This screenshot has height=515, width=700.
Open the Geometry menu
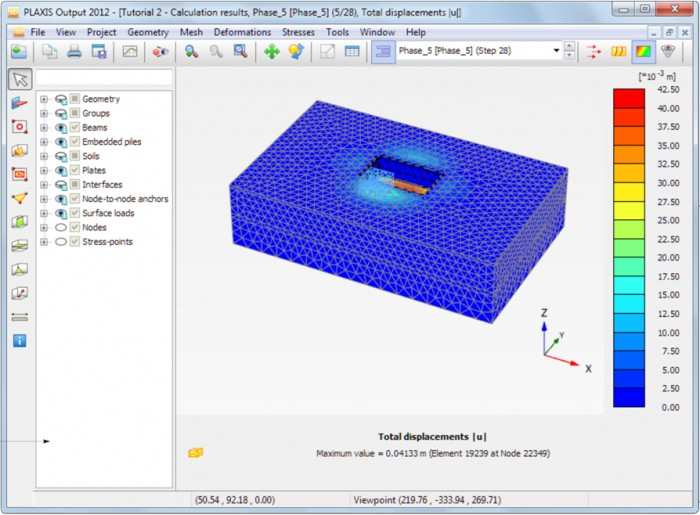pyautogui.click(x=148, y=32)
